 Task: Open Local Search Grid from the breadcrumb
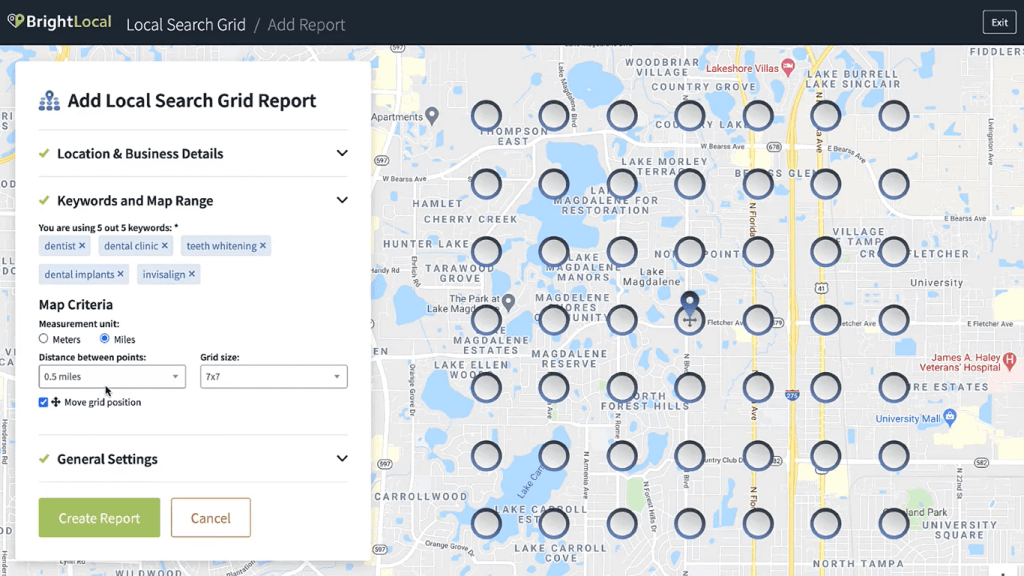click(186, 24)
